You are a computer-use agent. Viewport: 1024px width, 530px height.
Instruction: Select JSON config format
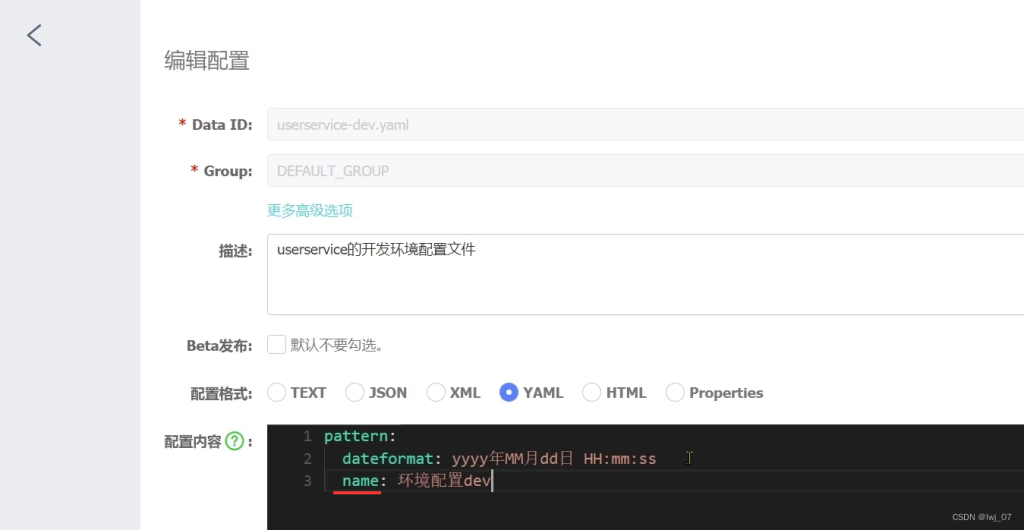tap(355, 392)
